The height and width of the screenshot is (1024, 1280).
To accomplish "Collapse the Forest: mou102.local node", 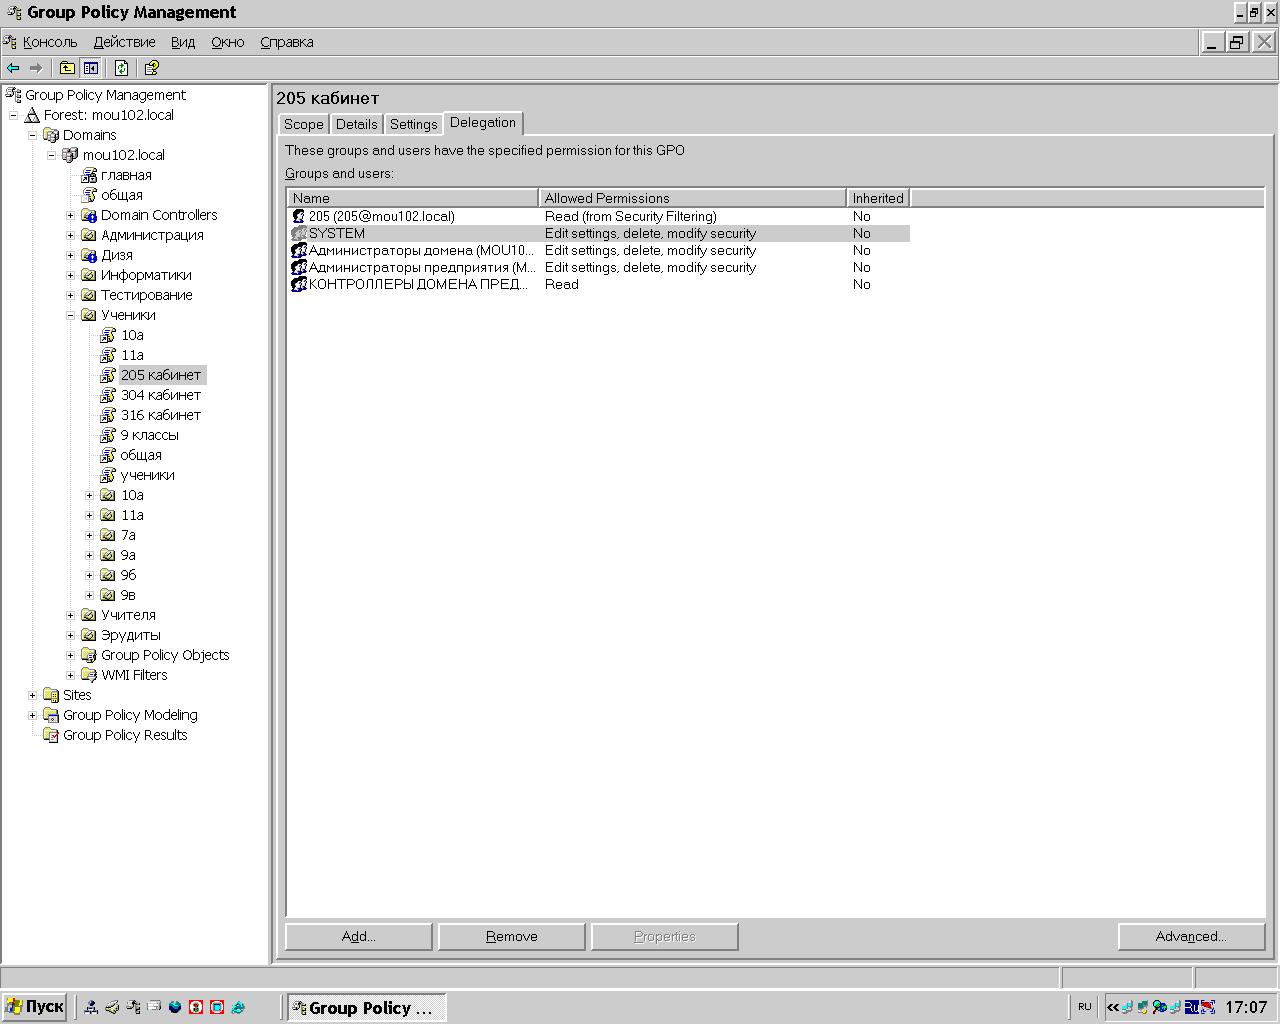I will click(x=14, y=115).
